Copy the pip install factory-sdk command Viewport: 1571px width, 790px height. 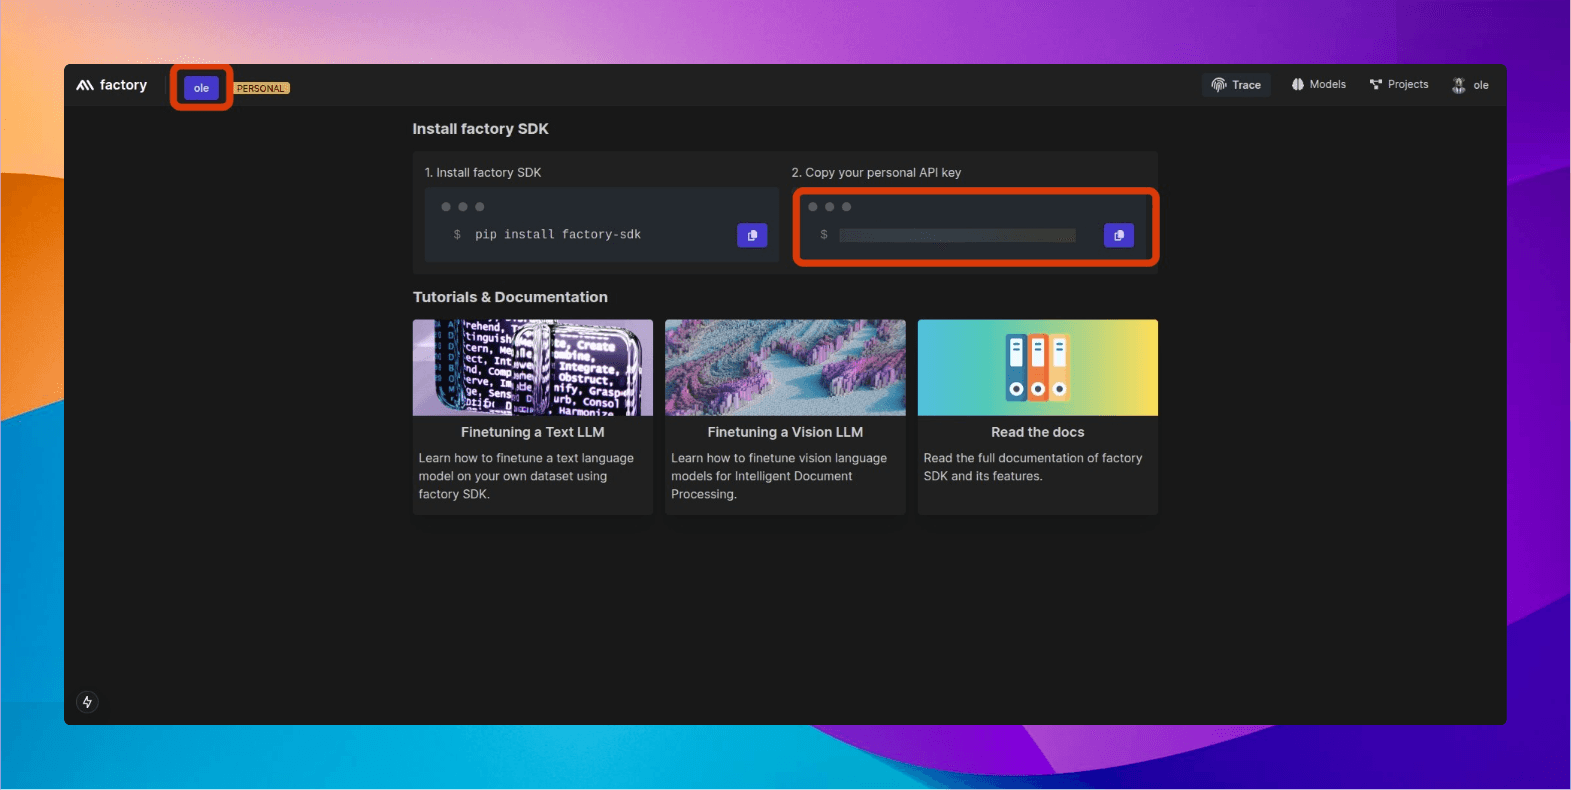pyautogui.click(x=752, y=235)
